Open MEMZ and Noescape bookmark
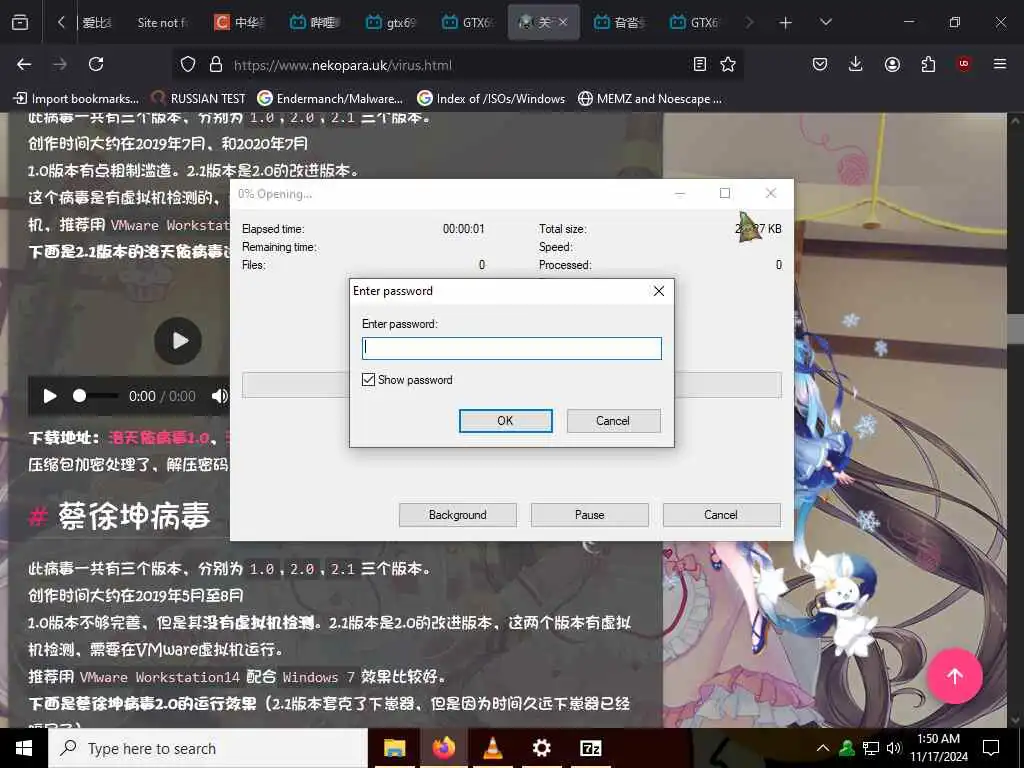This screenshot has height=768, width=1024. tap(650, 99)
